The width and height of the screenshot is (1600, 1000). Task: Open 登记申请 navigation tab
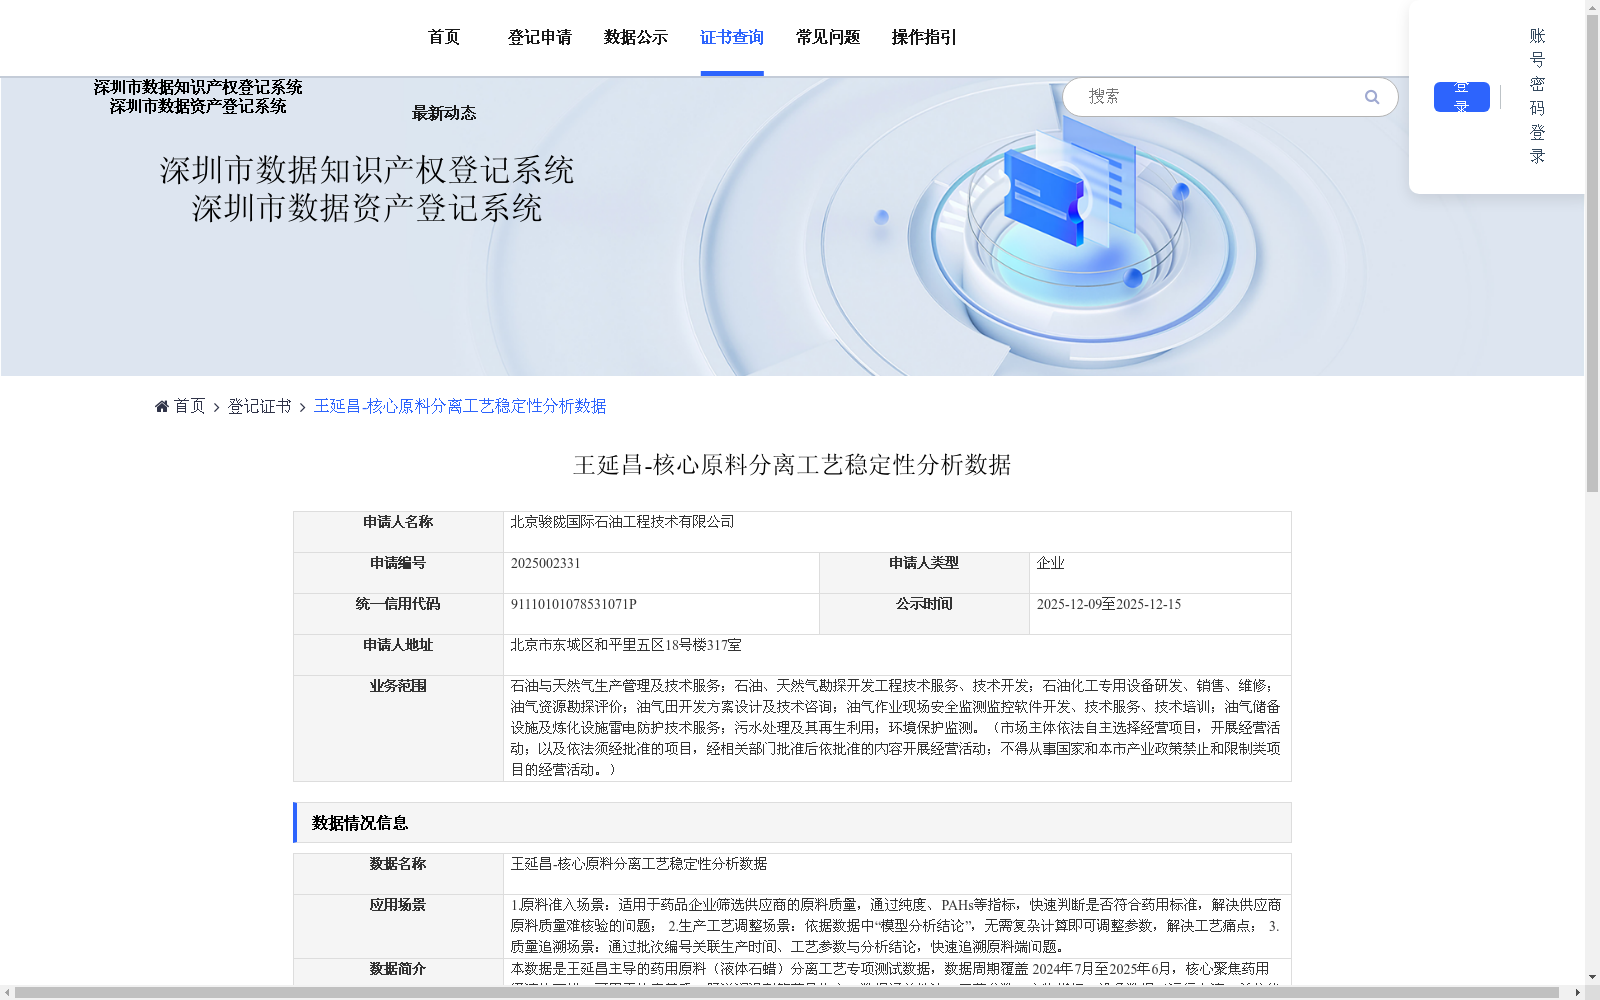click(540, 37)
